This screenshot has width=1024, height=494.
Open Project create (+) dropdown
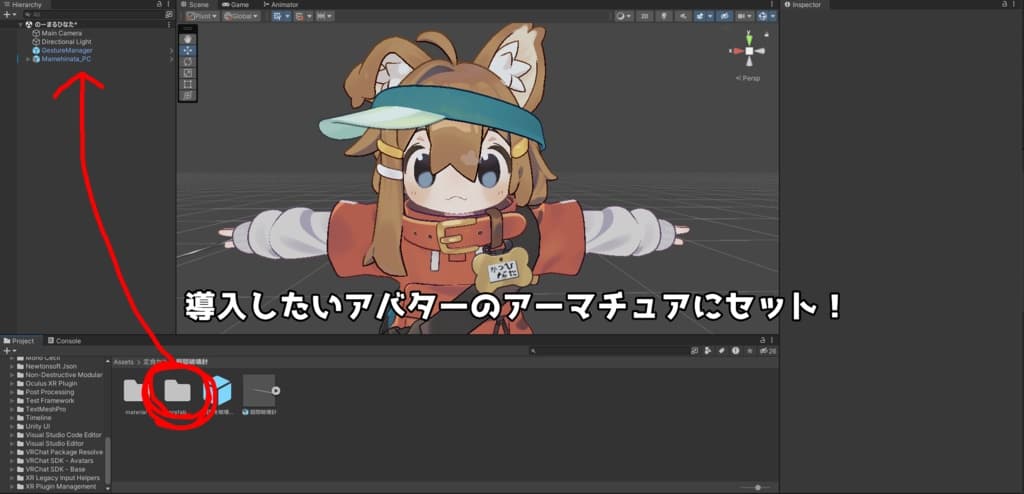click(9, 351)
